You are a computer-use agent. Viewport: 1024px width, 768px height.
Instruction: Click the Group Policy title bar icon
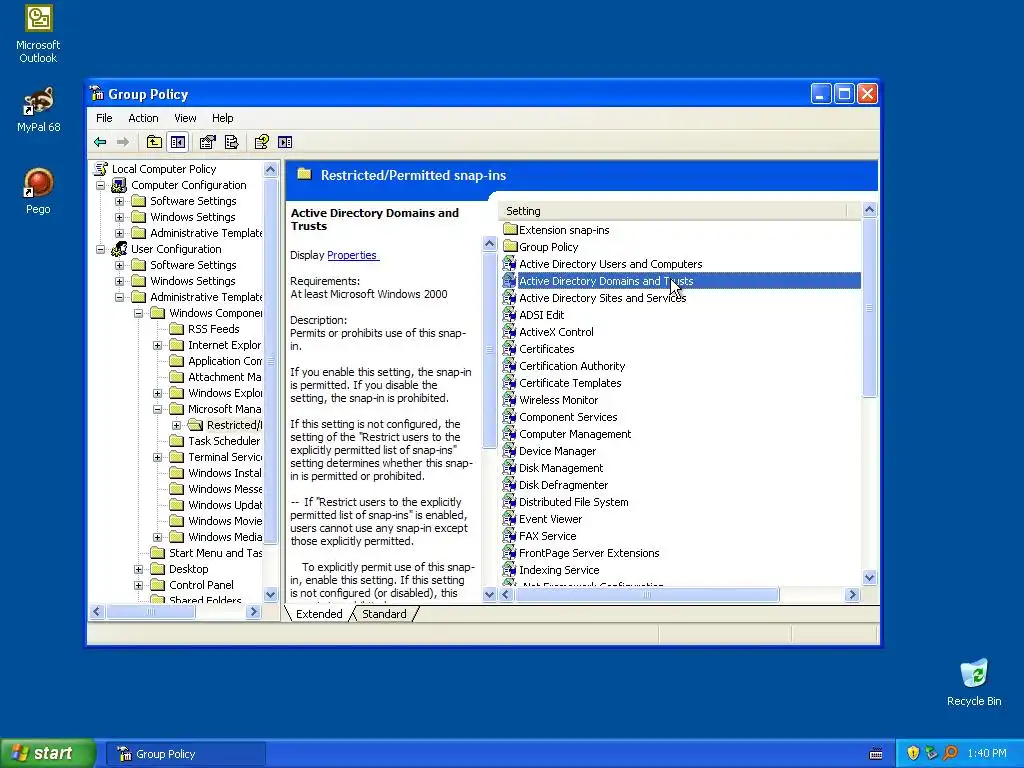(x=97, y=94)
